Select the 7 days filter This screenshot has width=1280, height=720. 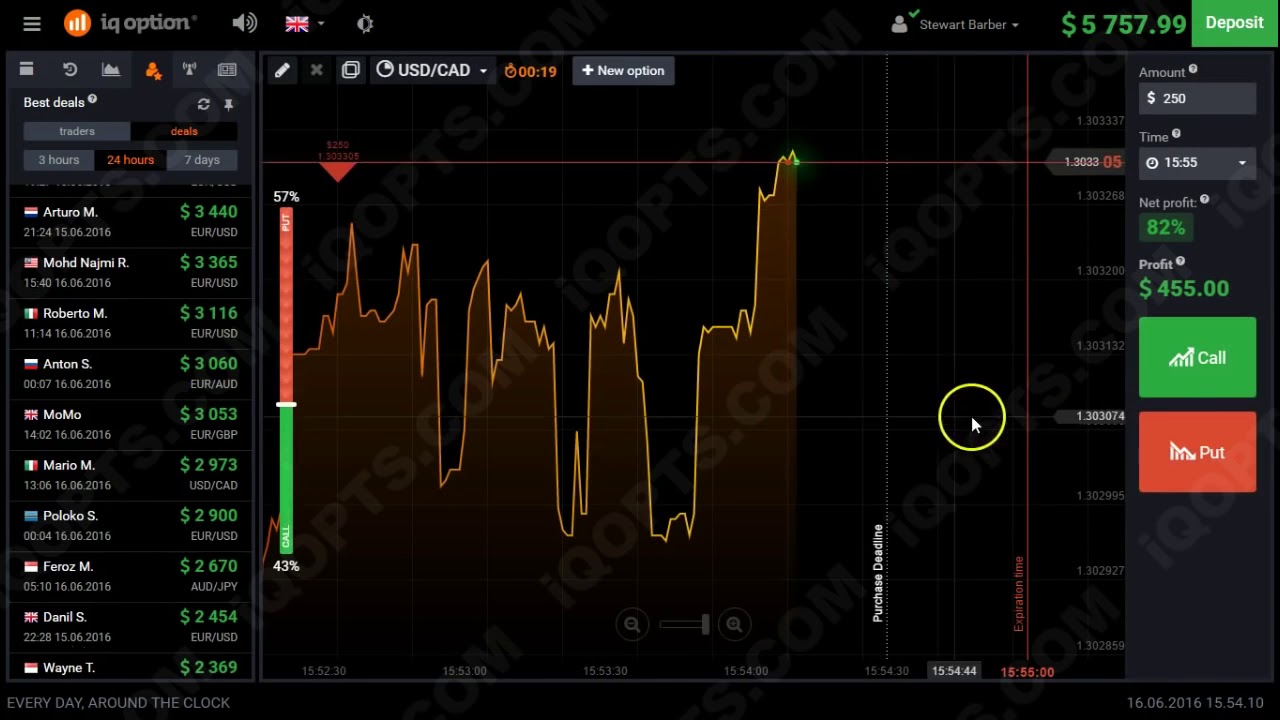click(x=202, y=160)
